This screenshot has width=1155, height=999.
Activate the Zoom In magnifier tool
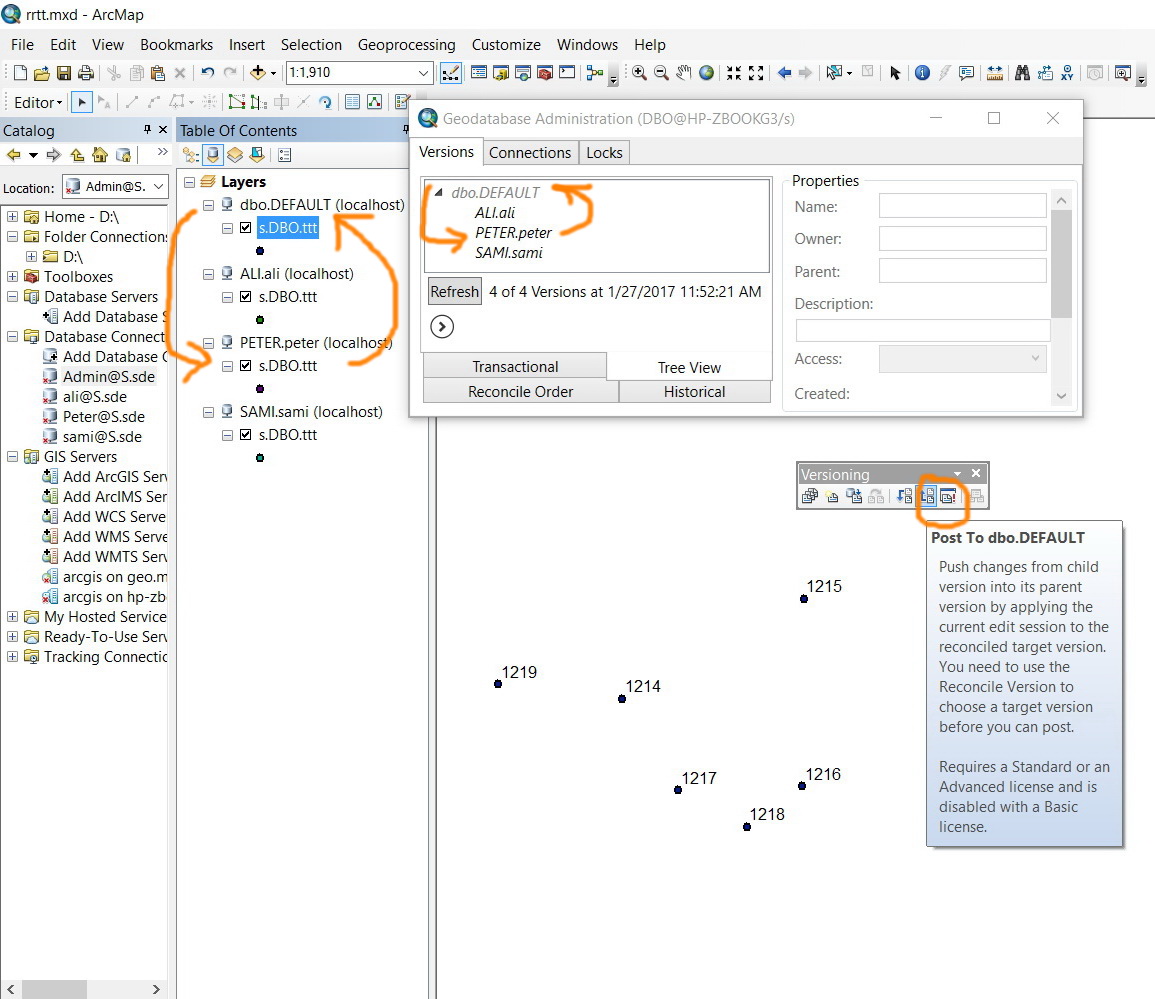[x=639, y=73]
